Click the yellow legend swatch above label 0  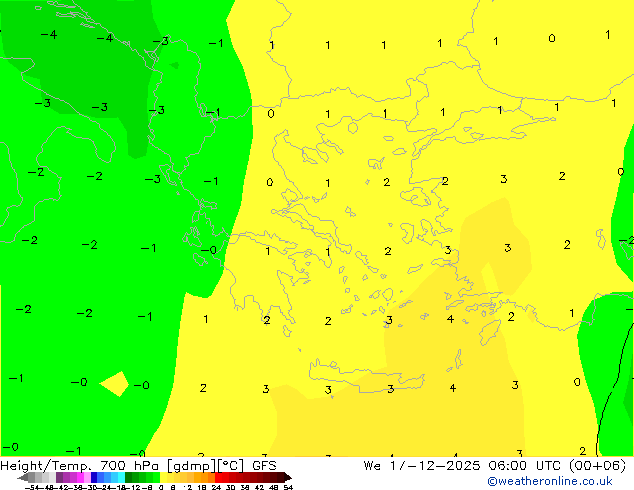pyautogui.click(x=163, y=477)
